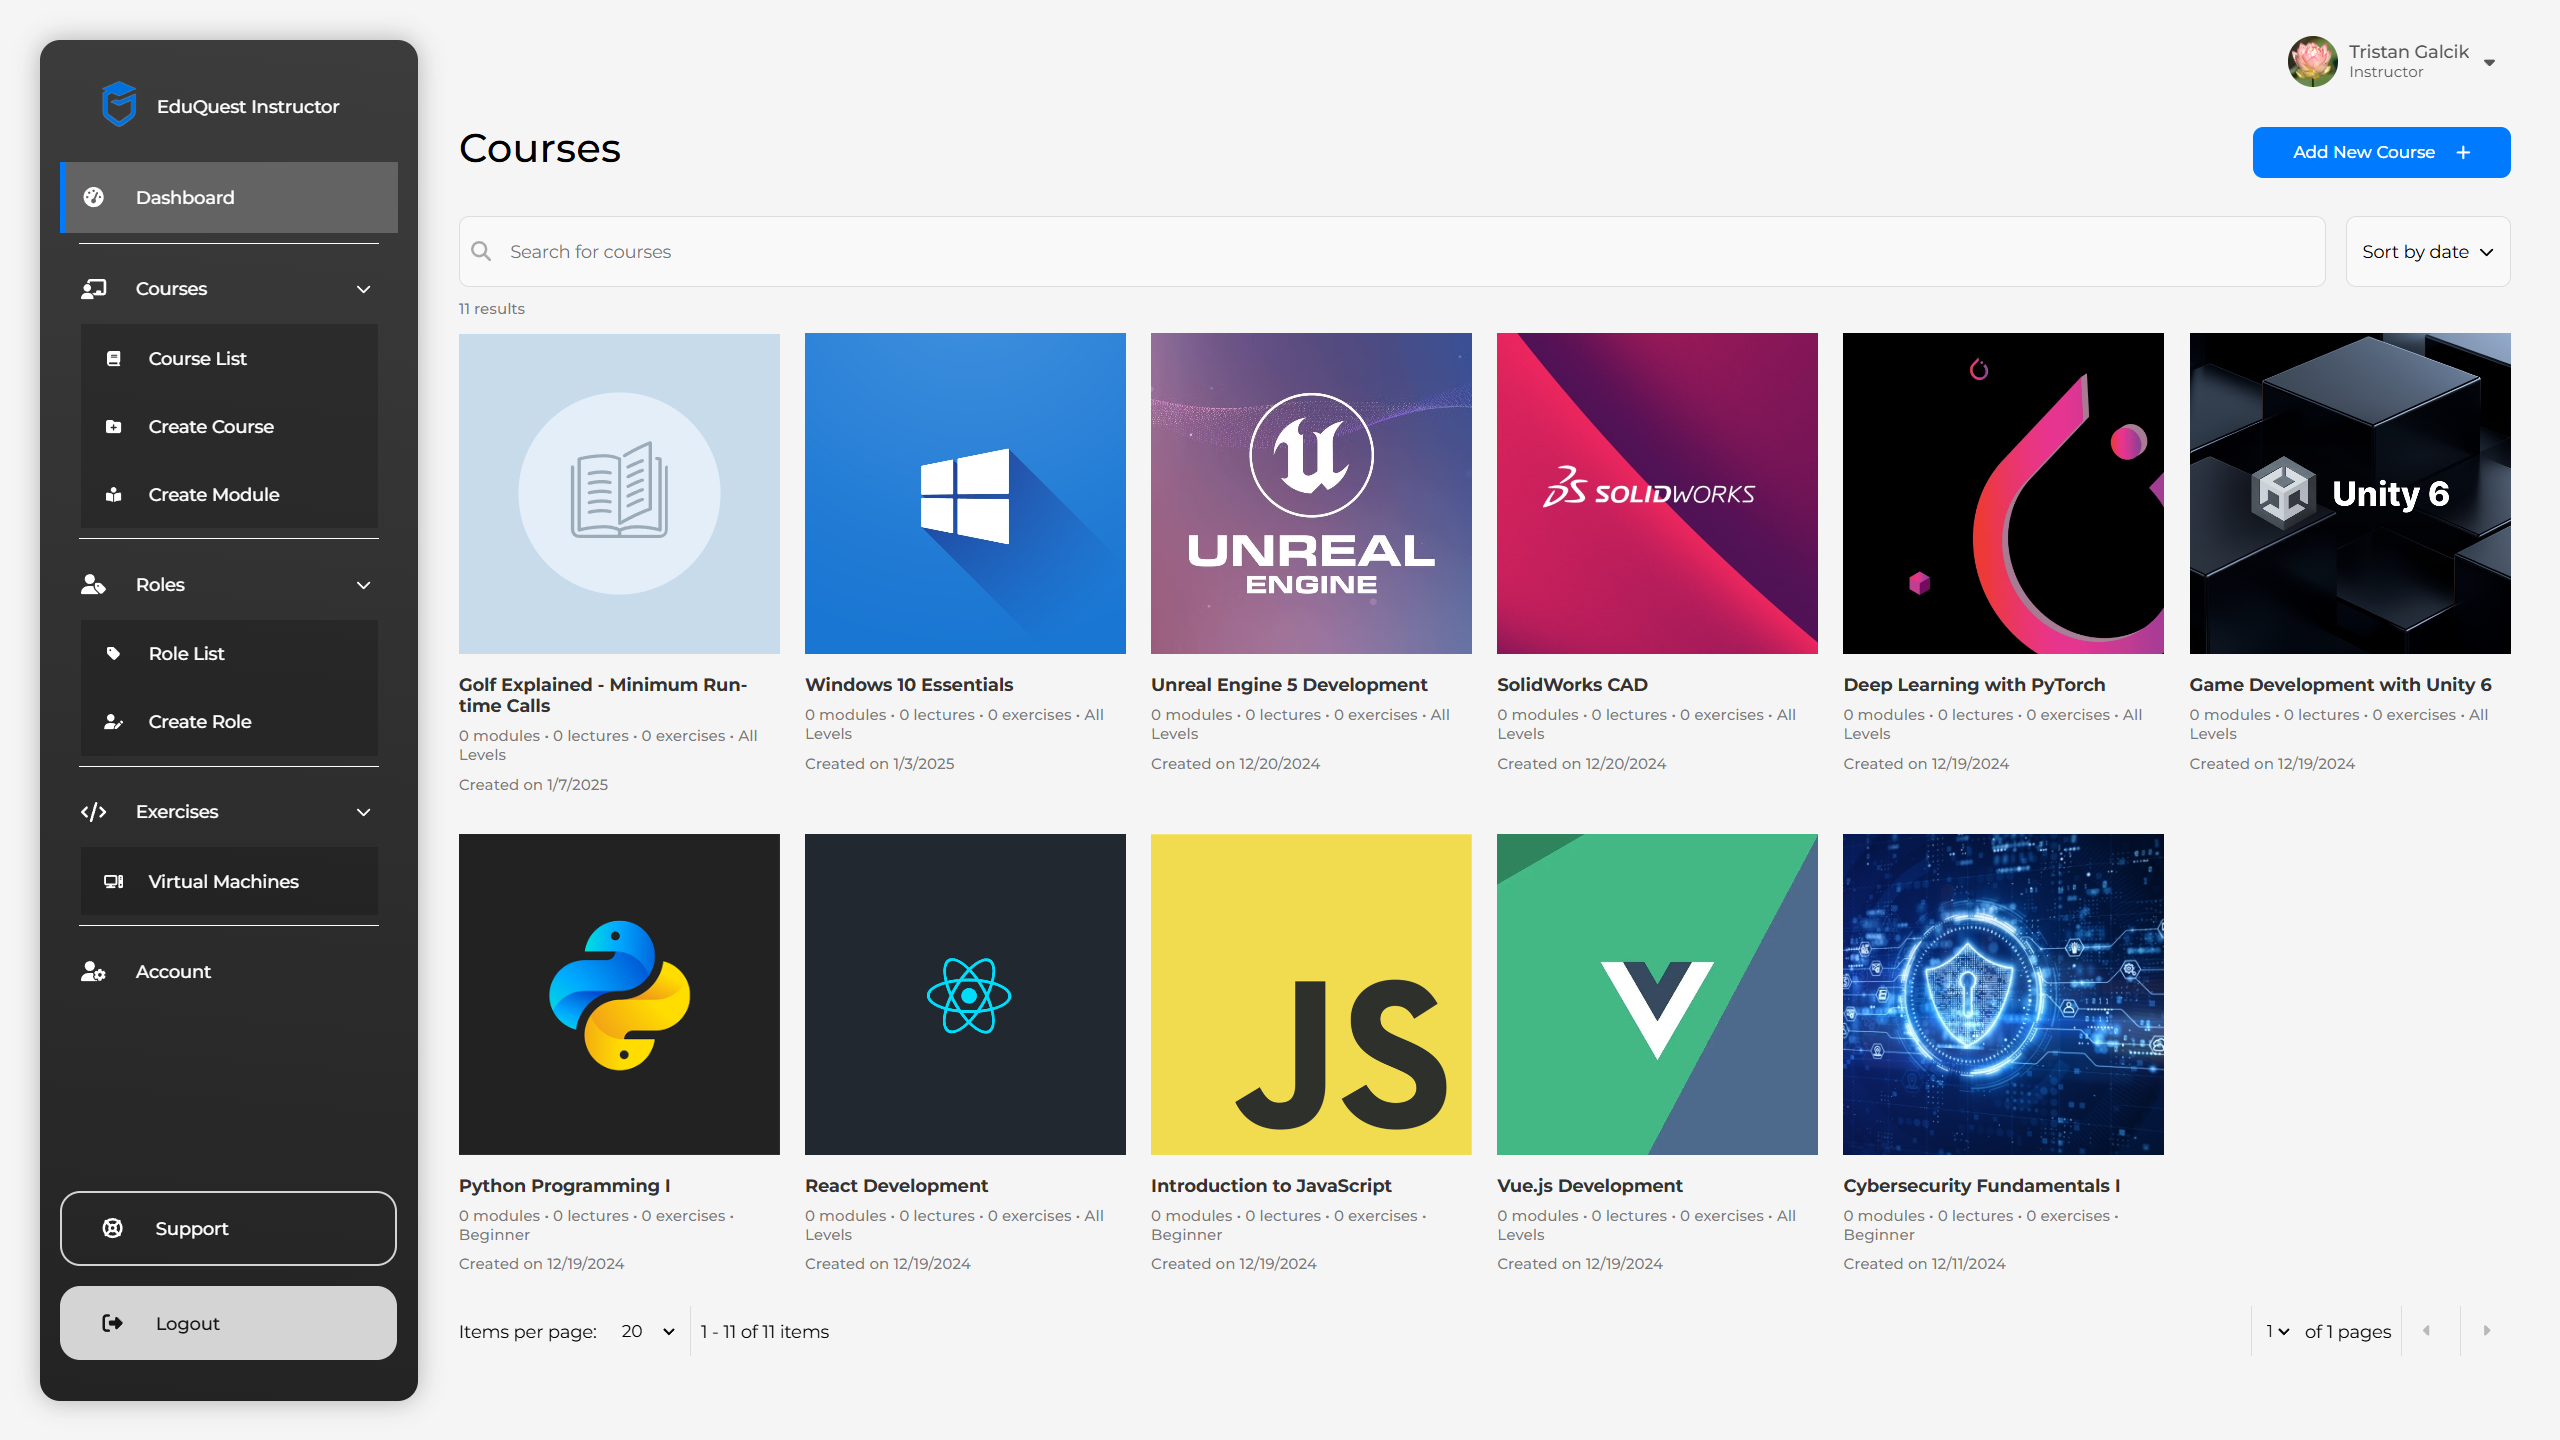Go to previous page arrow
Screen dimensions: 2560x1440
2427,1330
